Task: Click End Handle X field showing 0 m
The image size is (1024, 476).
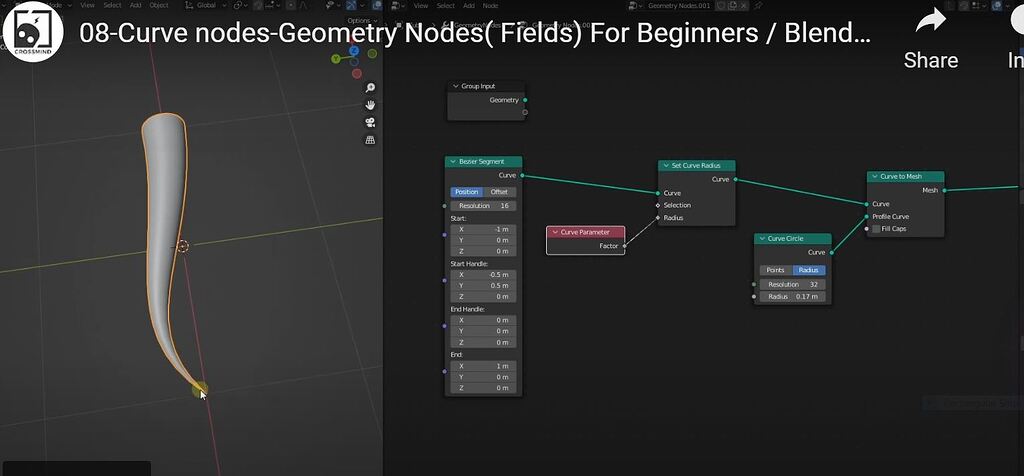Action: [x=483, y=321]
